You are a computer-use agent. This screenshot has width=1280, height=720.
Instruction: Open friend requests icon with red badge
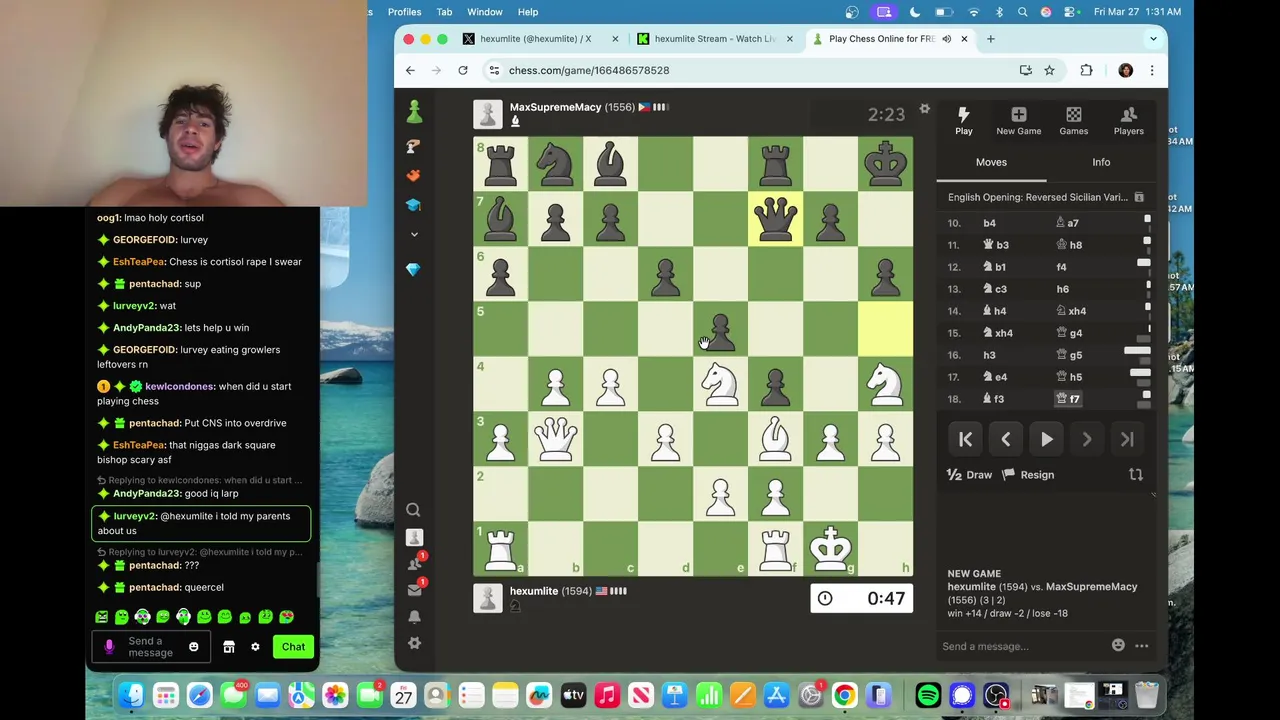tap(415, 564)
